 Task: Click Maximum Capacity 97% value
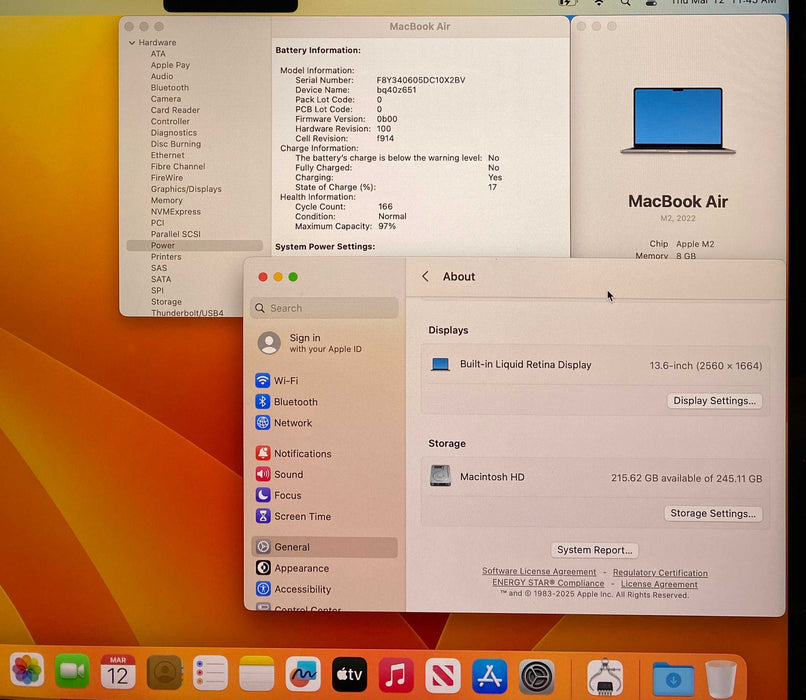(387, 226)
